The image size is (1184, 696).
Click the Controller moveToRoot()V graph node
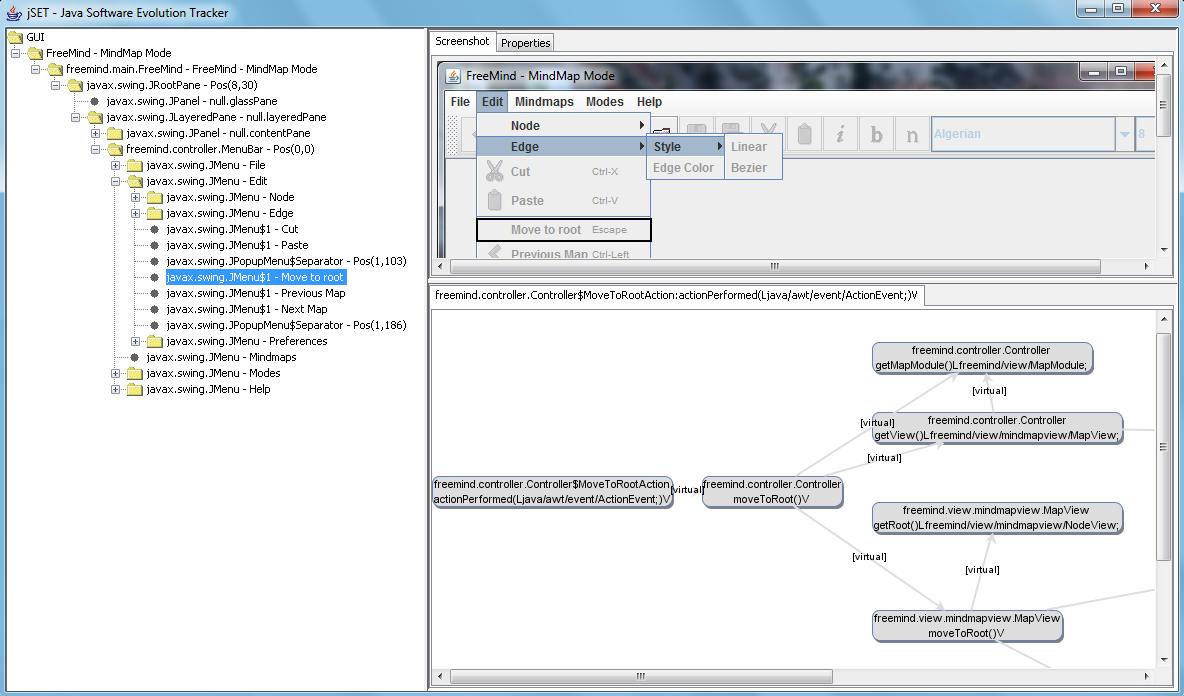click(x=772, y=491)
